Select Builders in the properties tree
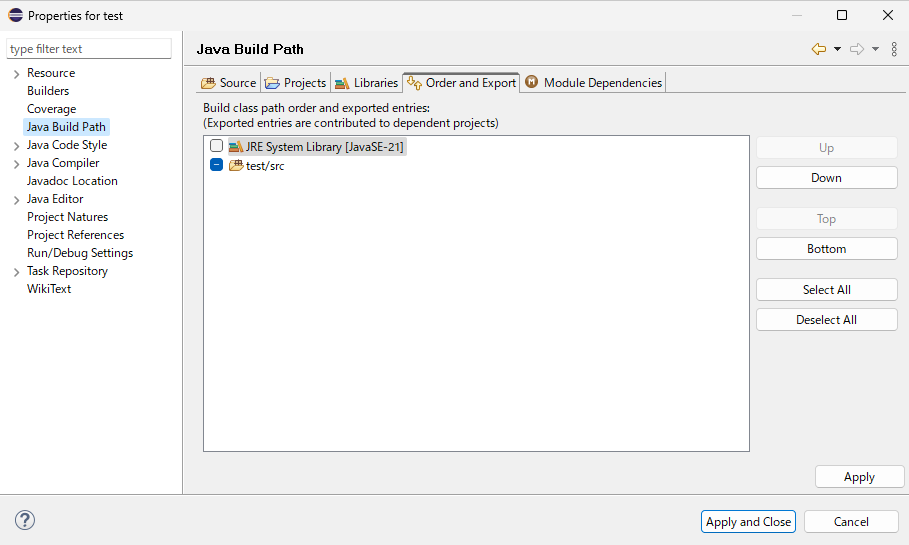The image size is (909, 545). coord(48,91)
